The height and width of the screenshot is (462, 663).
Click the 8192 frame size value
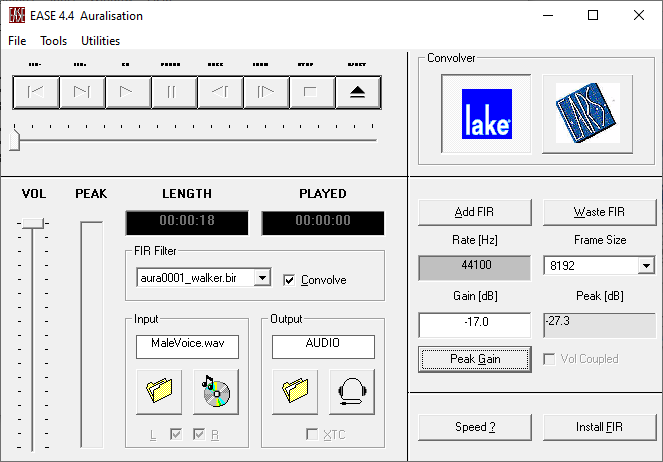(562, 265)
